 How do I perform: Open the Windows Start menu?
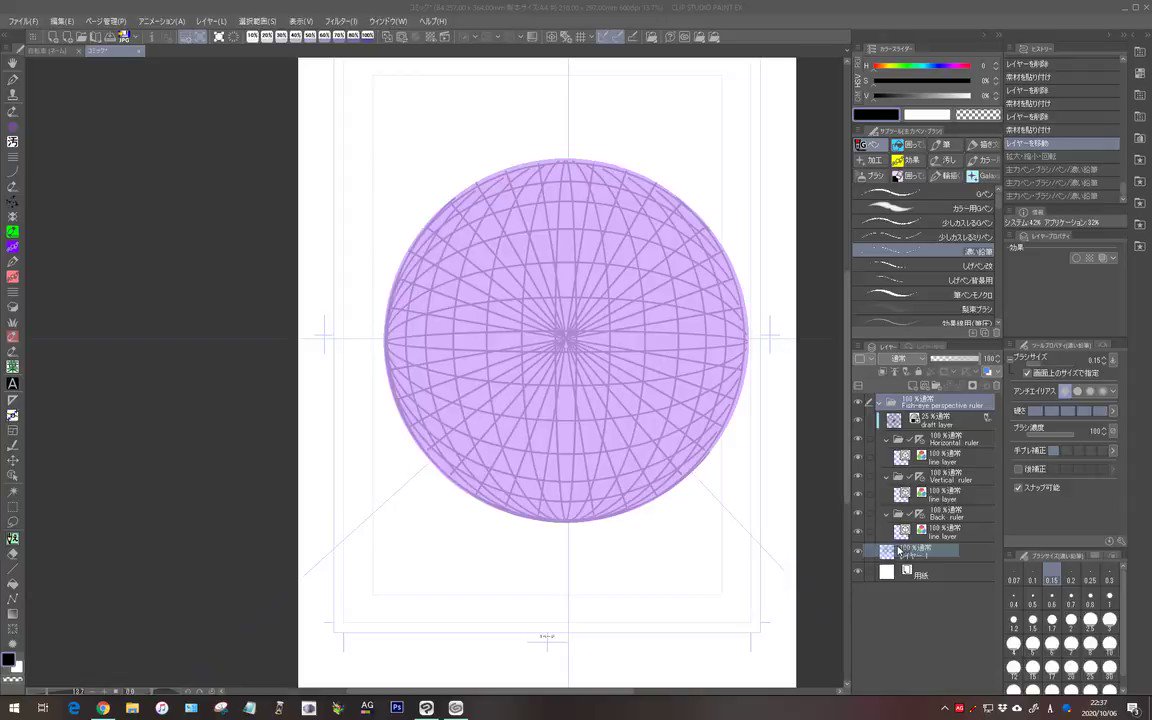13,708
